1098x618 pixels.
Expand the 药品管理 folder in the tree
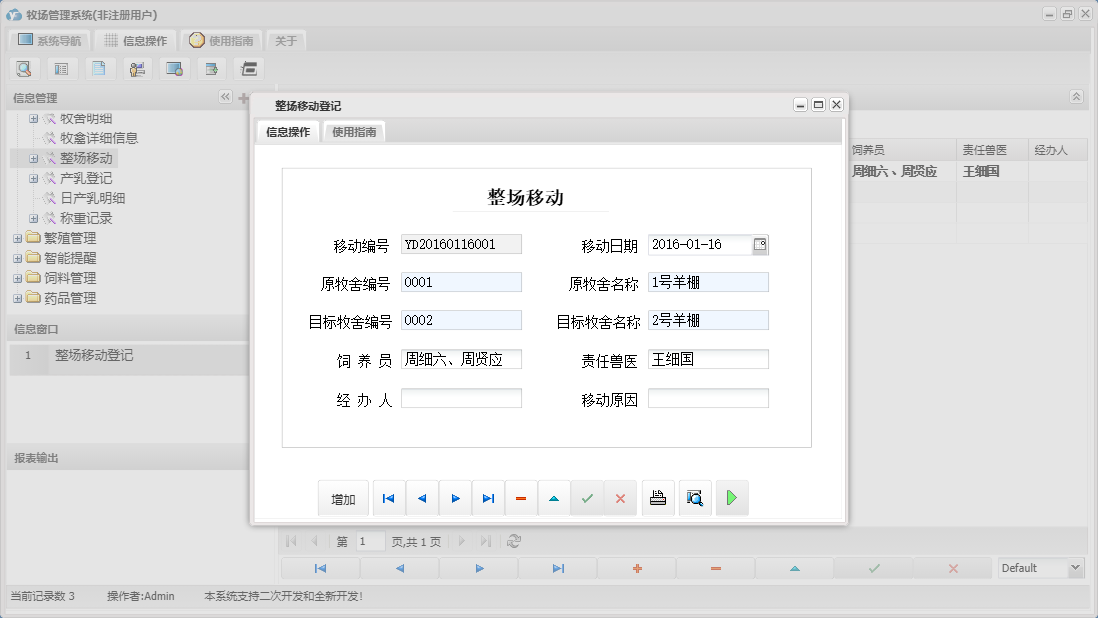point(18,298)
